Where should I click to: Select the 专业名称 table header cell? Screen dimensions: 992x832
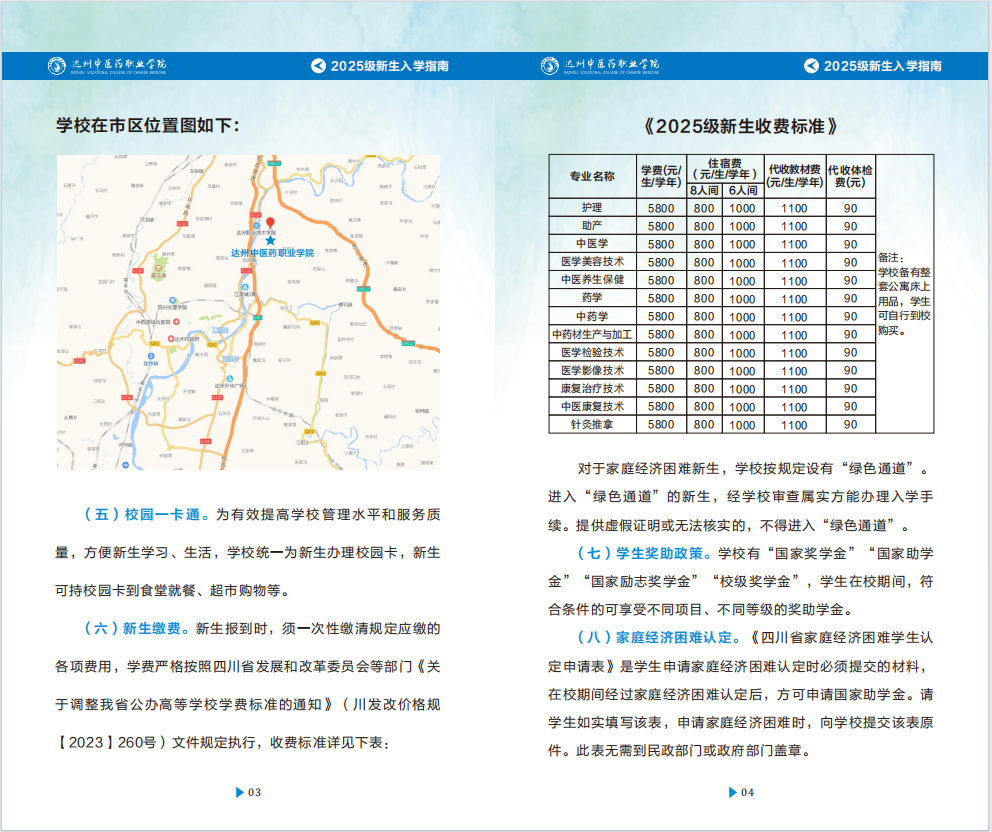pyautogui.click(x=592, y=176)
